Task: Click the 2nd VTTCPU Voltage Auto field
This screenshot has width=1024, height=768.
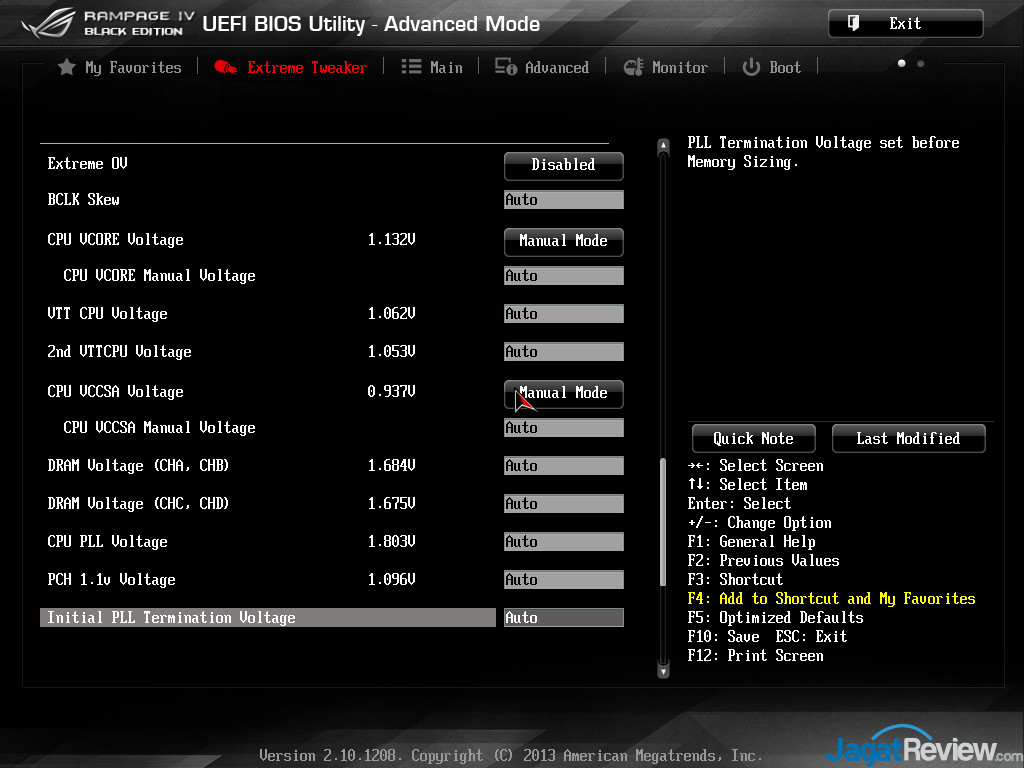Action: [x=564, y=351]
